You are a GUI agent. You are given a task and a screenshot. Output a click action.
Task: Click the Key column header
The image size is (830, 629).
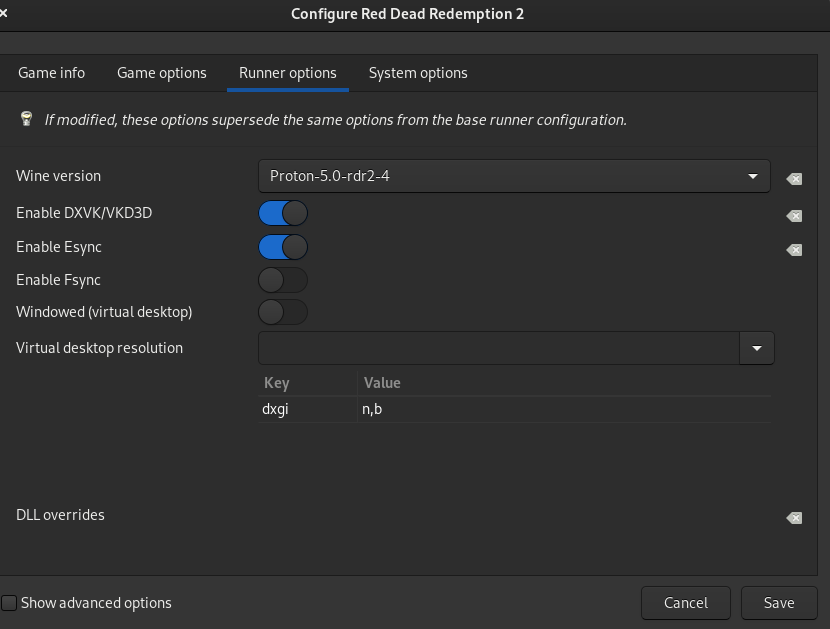tap(308, 383)
